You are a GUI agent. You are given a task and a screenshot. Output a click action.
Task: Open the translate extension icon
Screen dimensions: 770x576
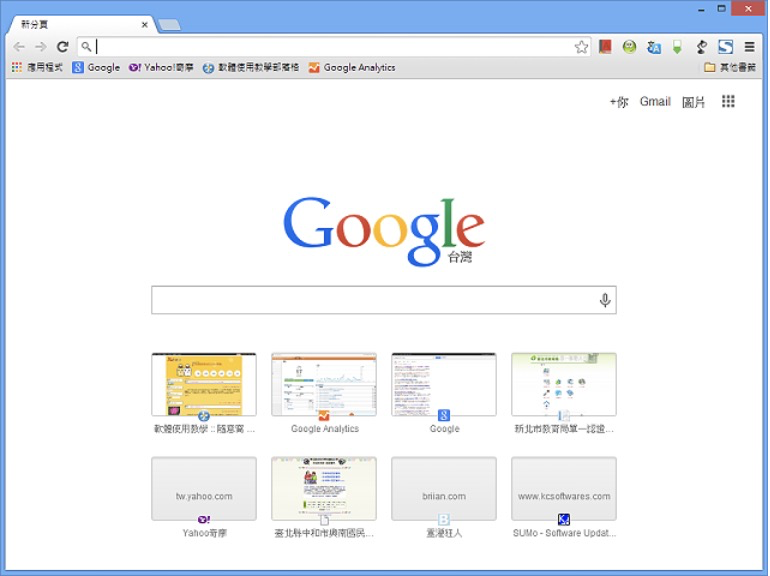pos(654,47)
